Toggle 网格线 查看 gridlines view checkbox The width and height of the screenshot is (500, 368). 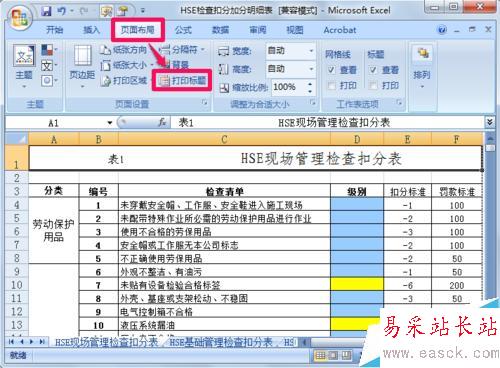click(x=331, y=70)
